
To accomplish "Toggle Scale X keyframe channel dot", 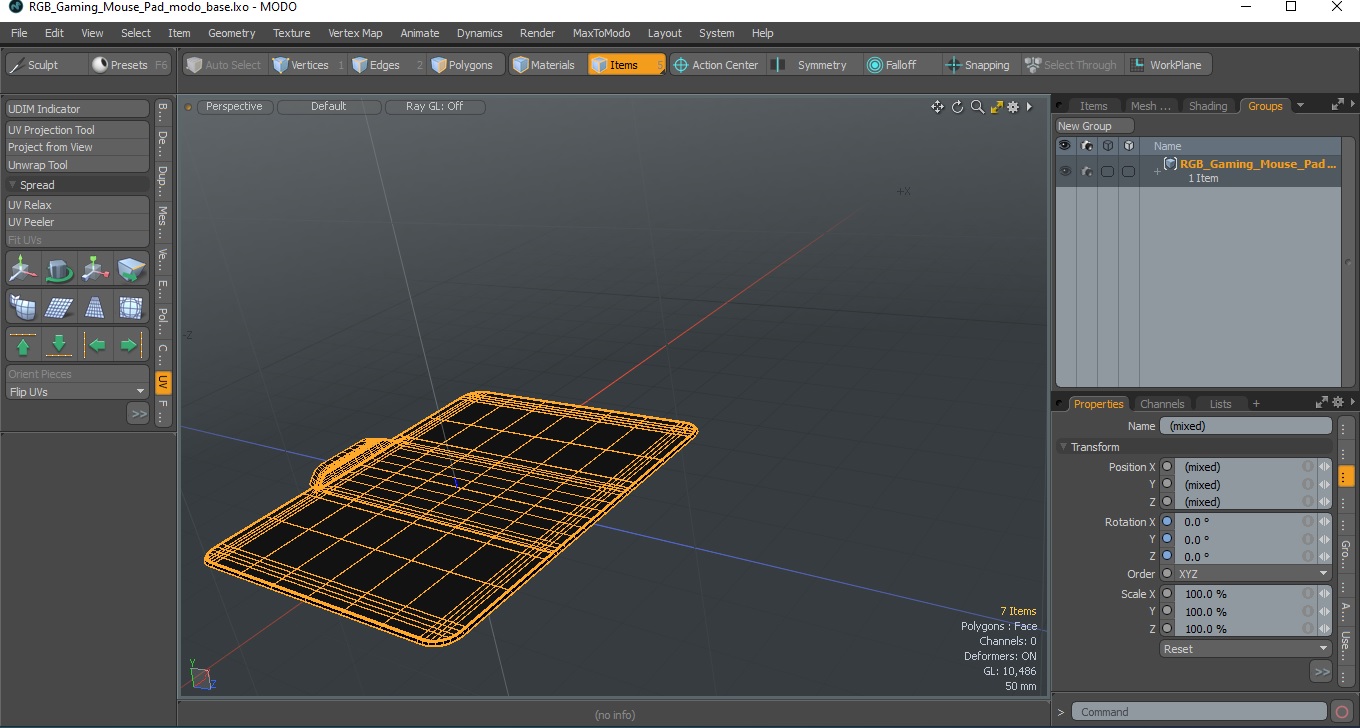I will pyautogui.click(x=1167, y=594).
